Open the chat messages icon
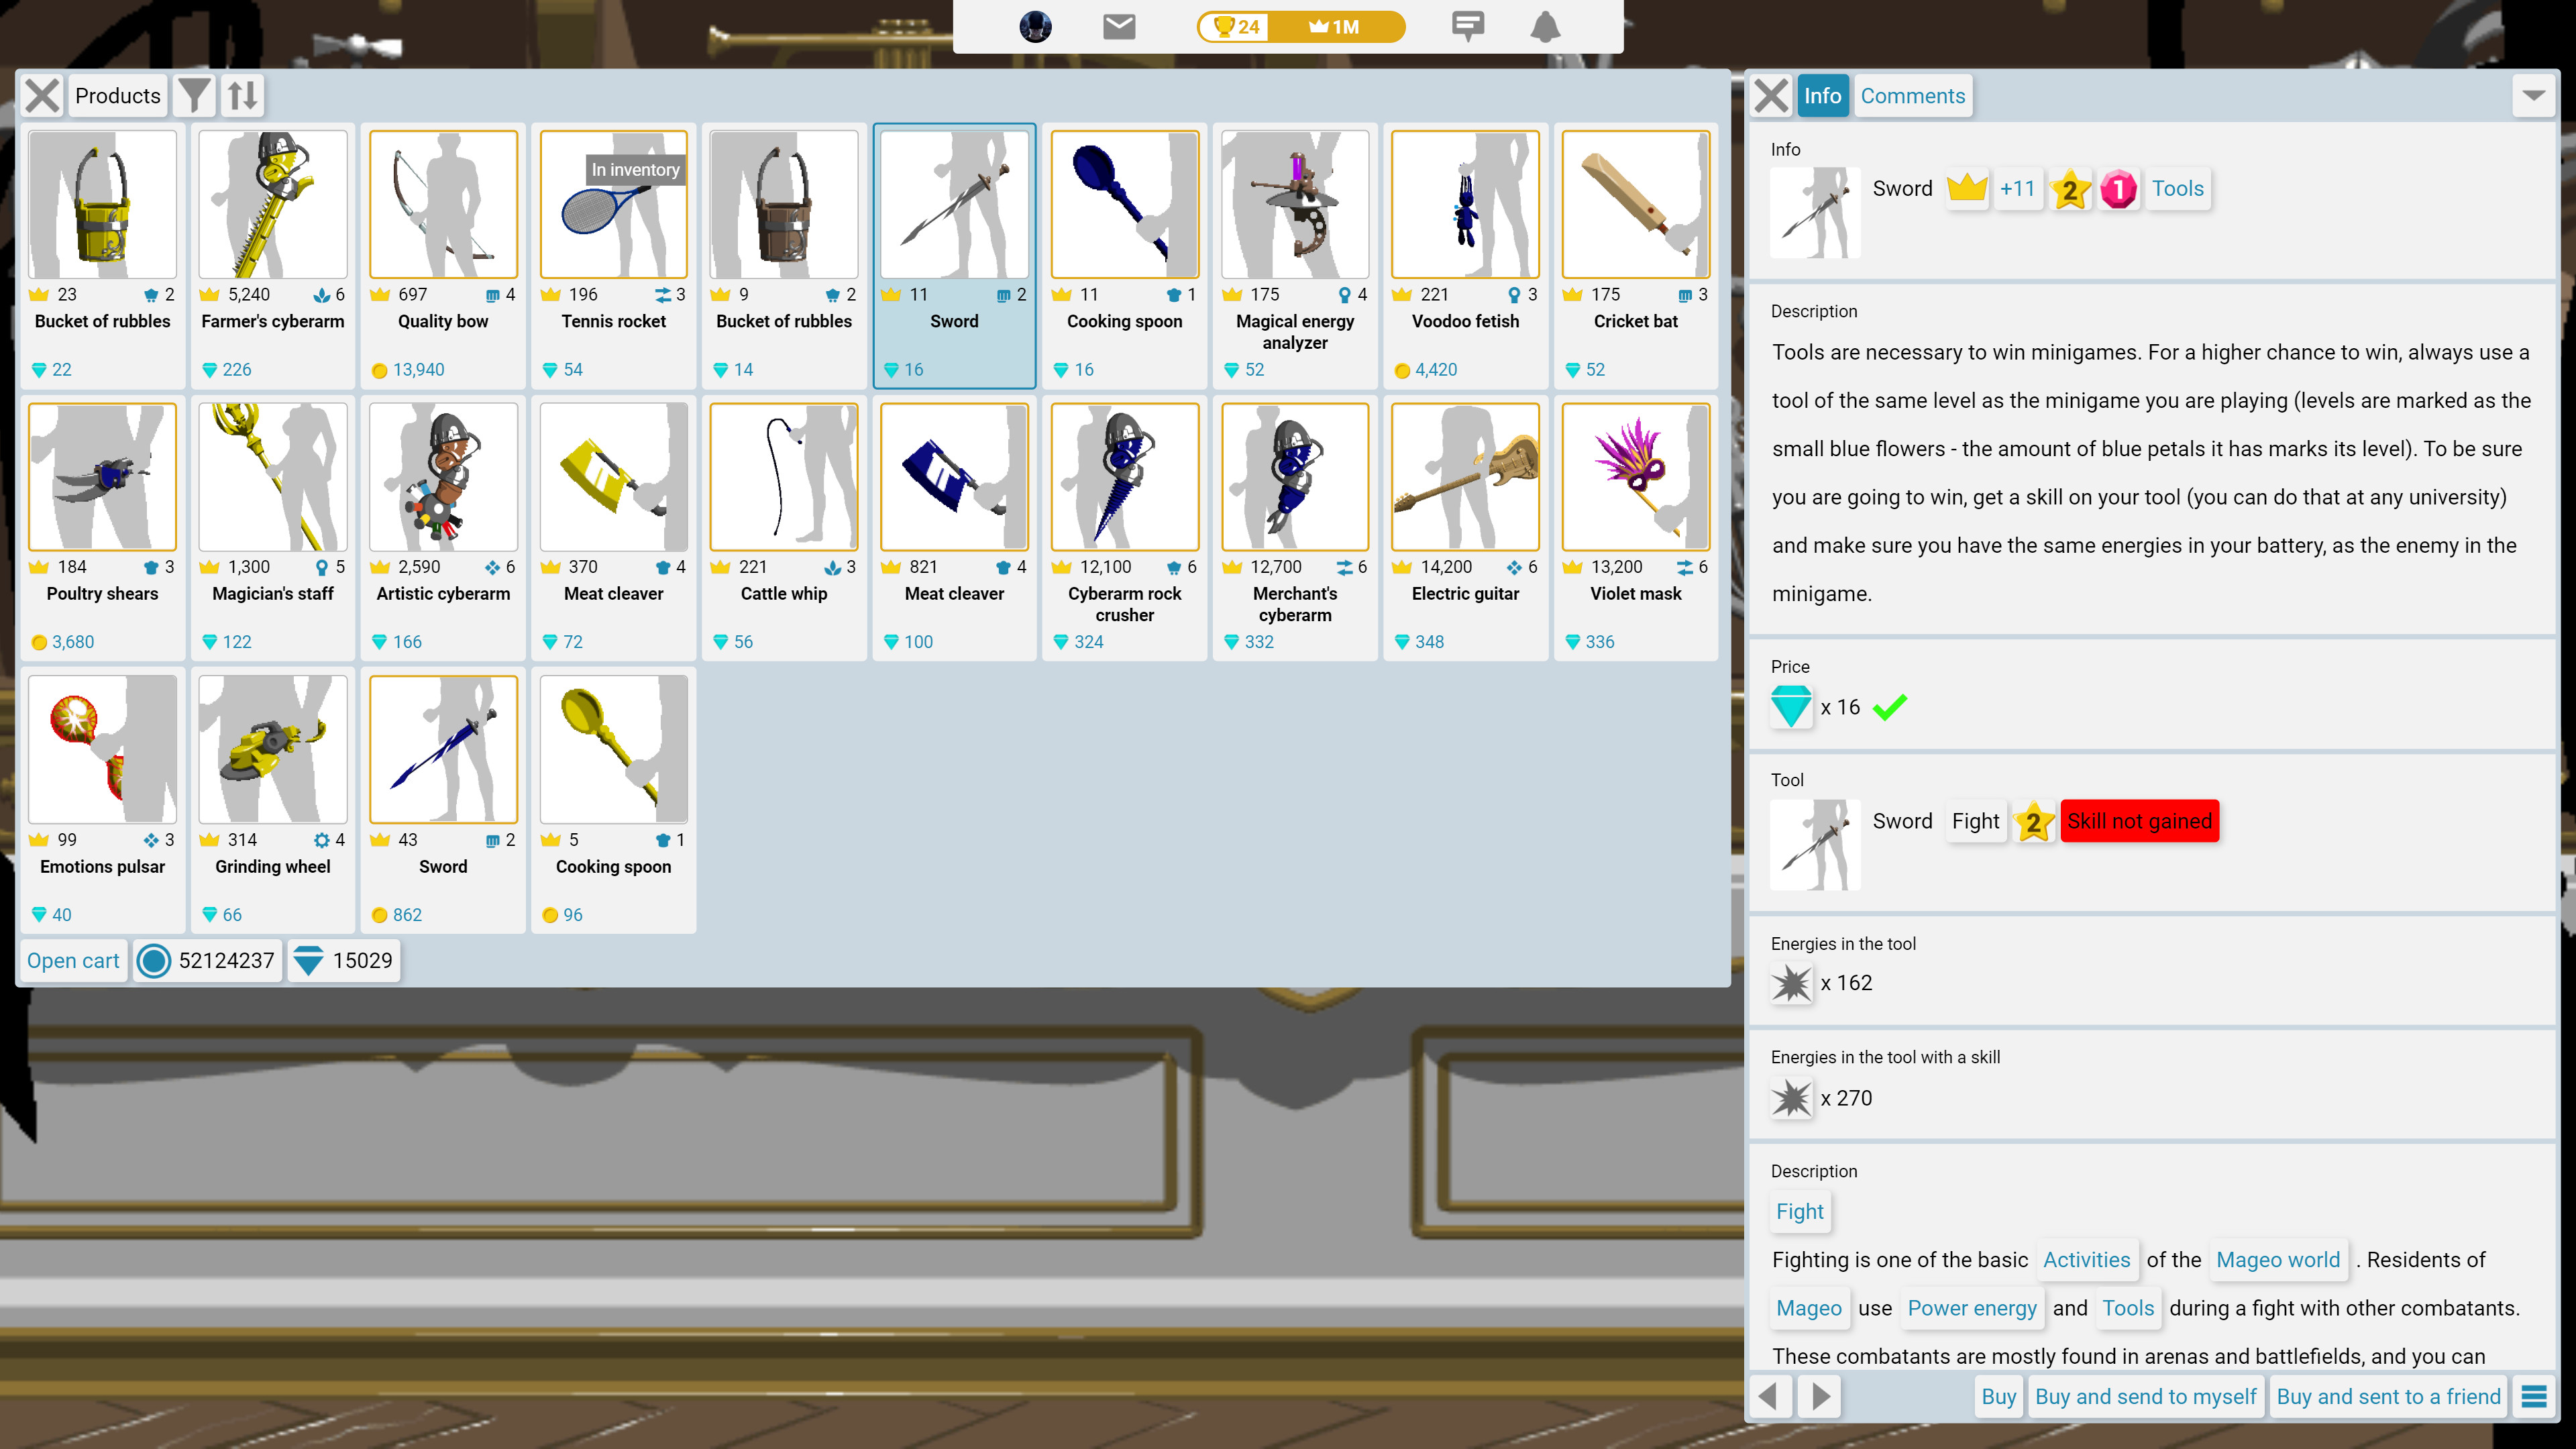Screen dimensions: 2576x1449 click(1469, 27)
